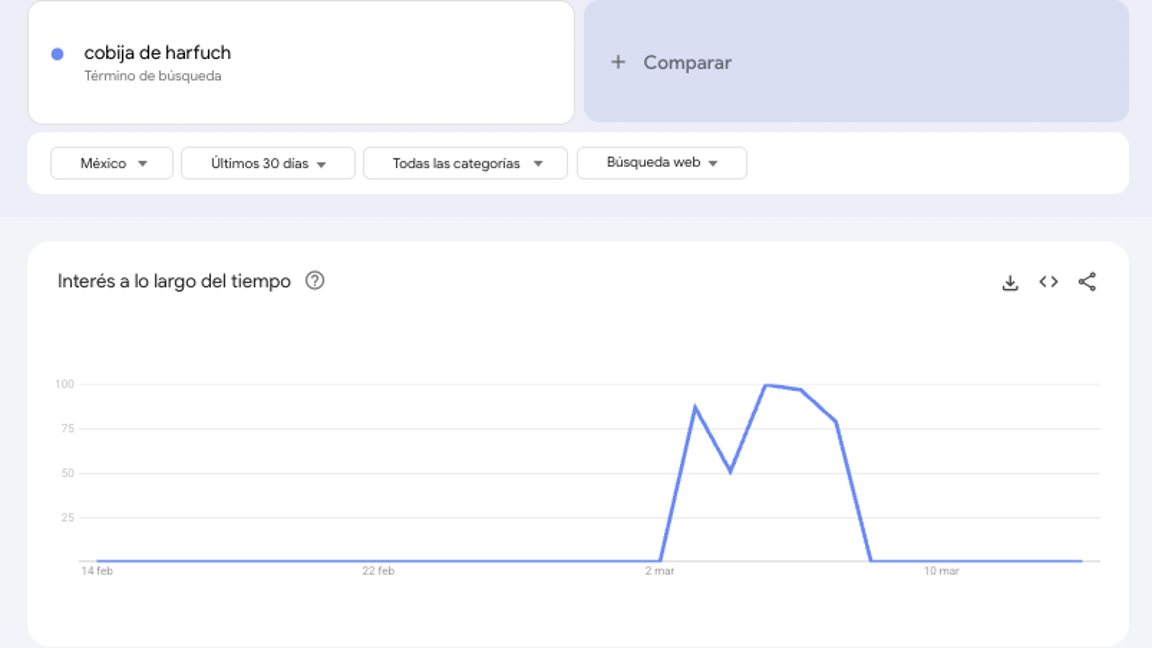Click the blue dot beside search term
This screenshot has width=1152, height=648.
pyautogui.click(x=58, y=54)
